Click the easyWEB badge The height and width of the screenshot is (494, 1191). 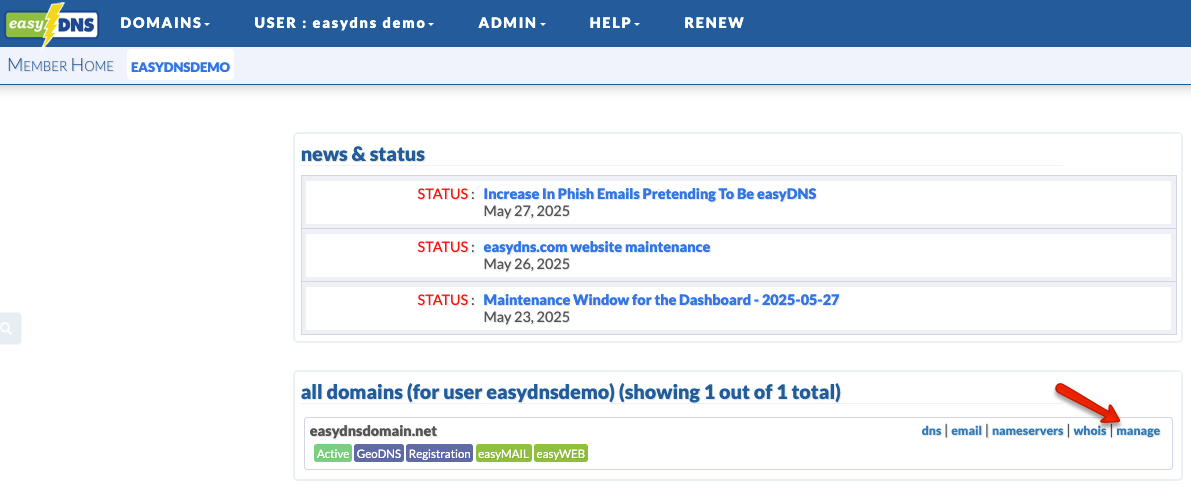[561, 454]
